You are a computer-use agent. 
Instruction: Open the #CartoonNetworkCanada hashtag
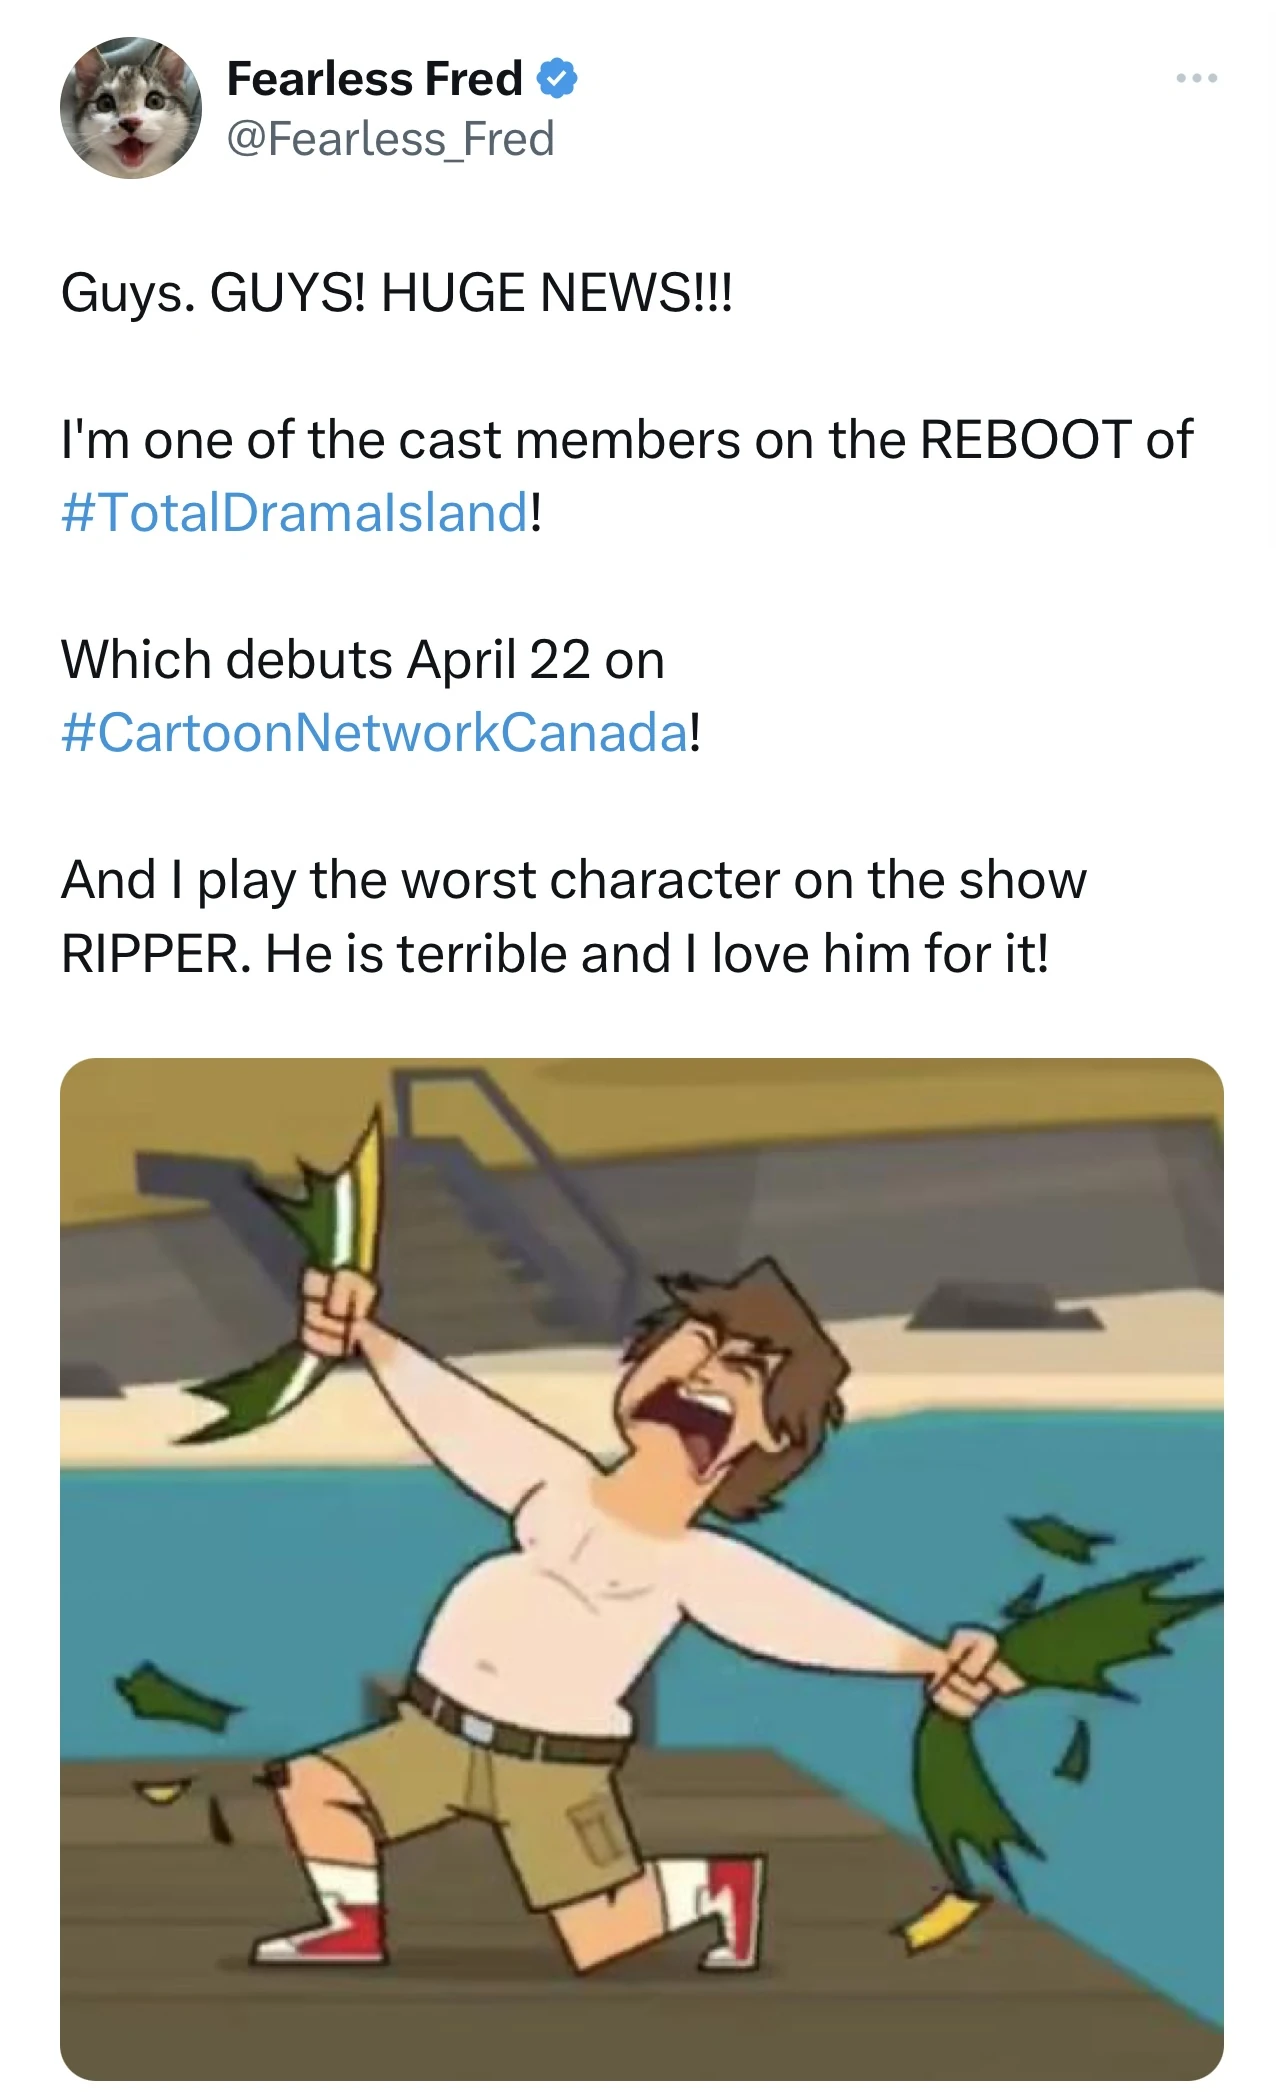pos(374,732)
